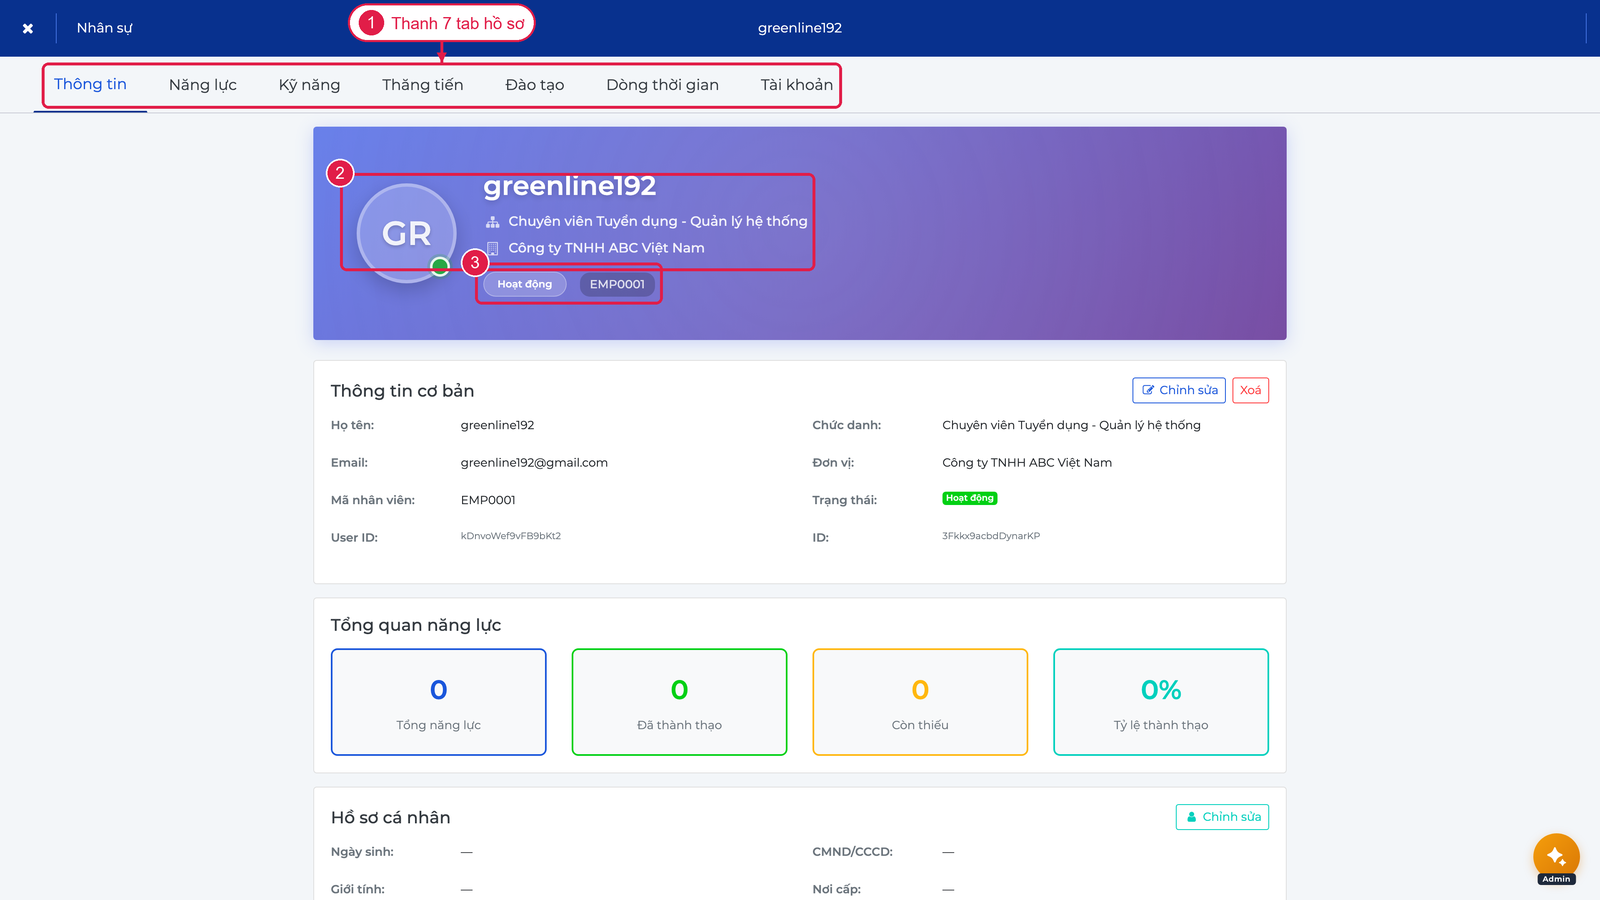
Task: Edit personal profile with teal Chỉnh sửa button
Action: click(x=1222, y=817)
